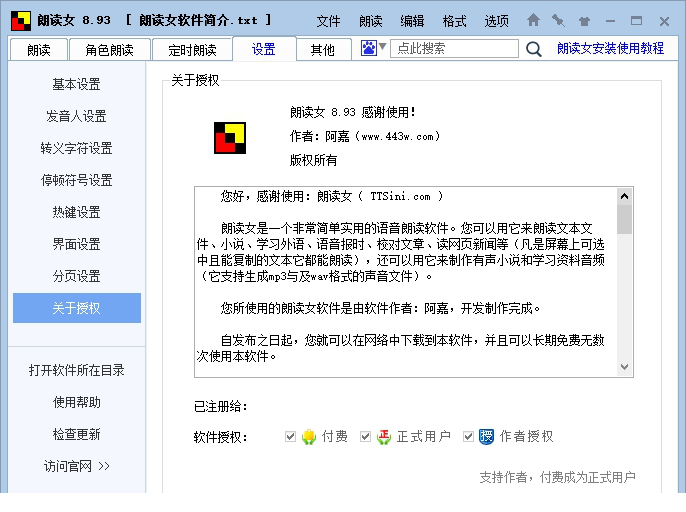Toggle the 正式用户 checkbox
The width and height of the screenshot is (686, 512).
(365, 436)
